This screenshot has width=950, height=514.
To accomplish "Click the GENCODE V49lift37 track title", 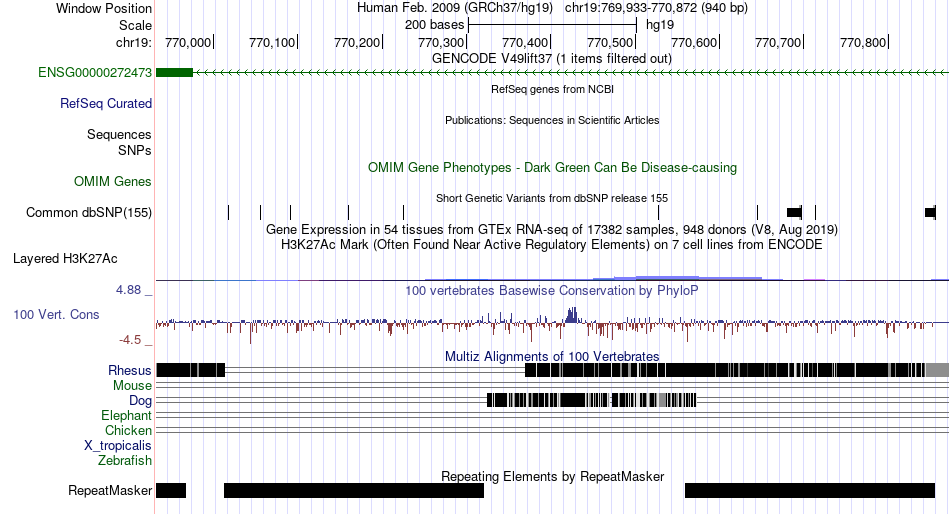I will coord(552,59).
